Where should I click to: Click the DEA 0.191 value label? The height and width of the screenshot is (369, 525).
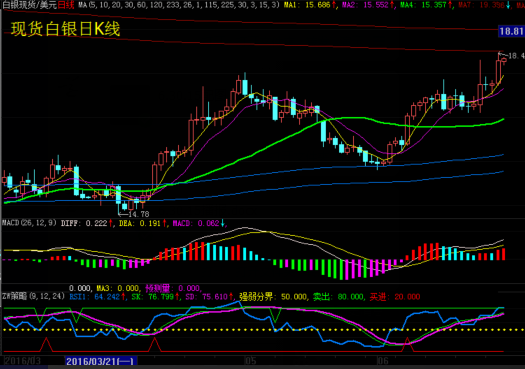pos(142,223)
